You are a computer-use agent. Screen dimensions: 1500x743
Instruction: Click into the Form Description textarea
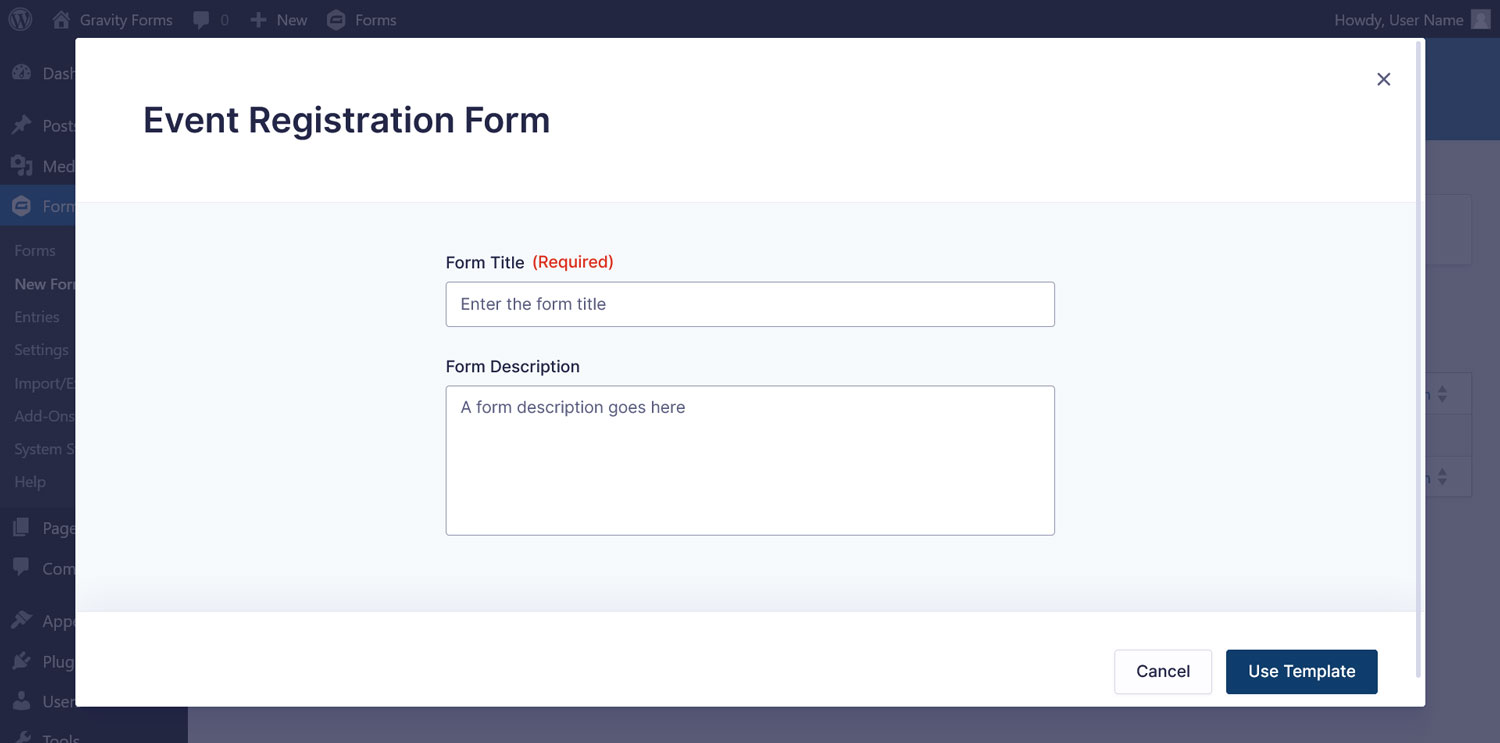tap(750, 460)
